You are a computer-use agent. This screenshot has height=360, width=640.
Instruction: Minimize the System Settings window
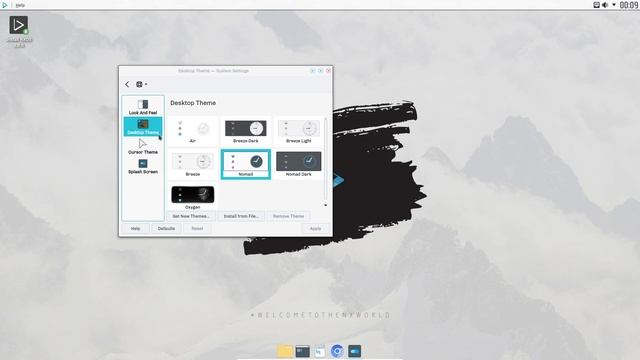click(313, 71)
